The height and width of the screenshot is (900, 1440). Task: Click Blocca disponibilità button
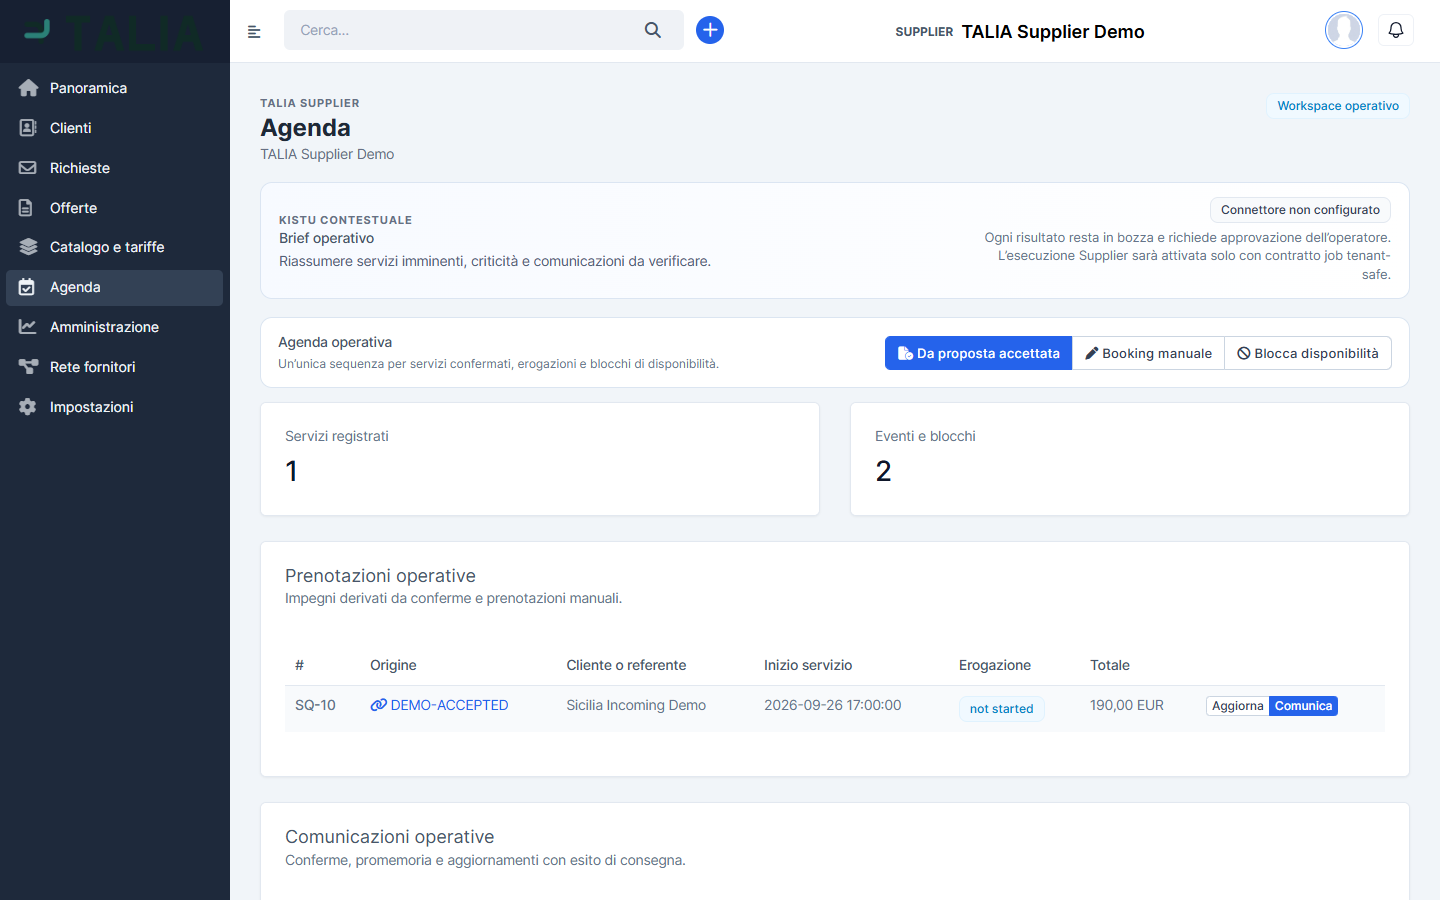pyautogui.click(x=1308, y=353)
